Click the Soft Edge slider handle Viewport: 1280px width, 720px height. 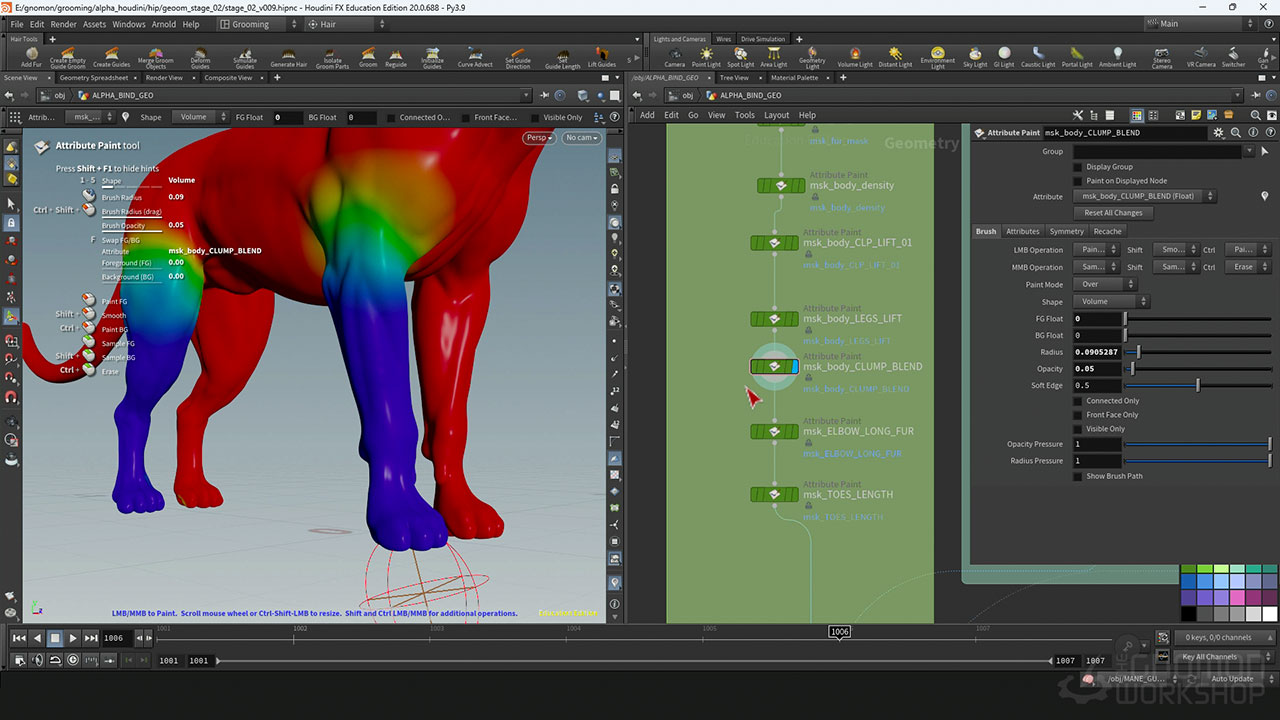coord(1197,386)
